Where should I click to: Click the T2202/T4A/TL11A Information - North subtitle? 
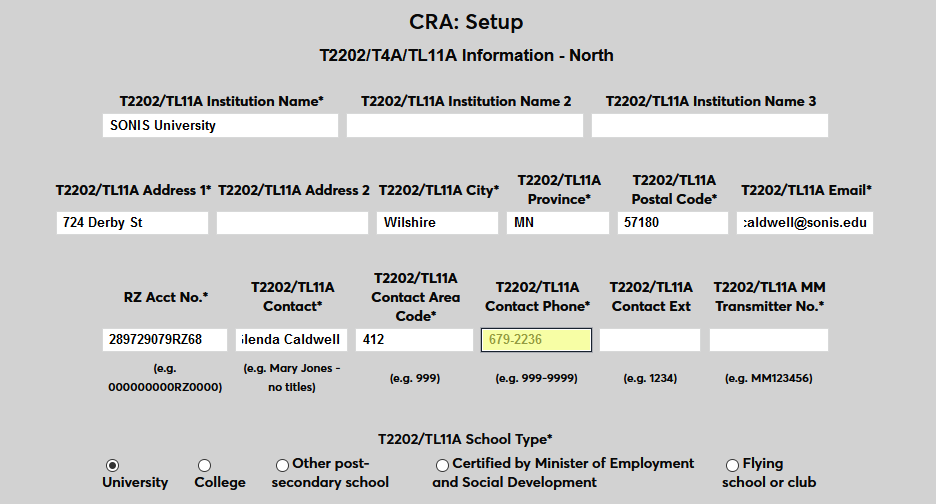466,56
